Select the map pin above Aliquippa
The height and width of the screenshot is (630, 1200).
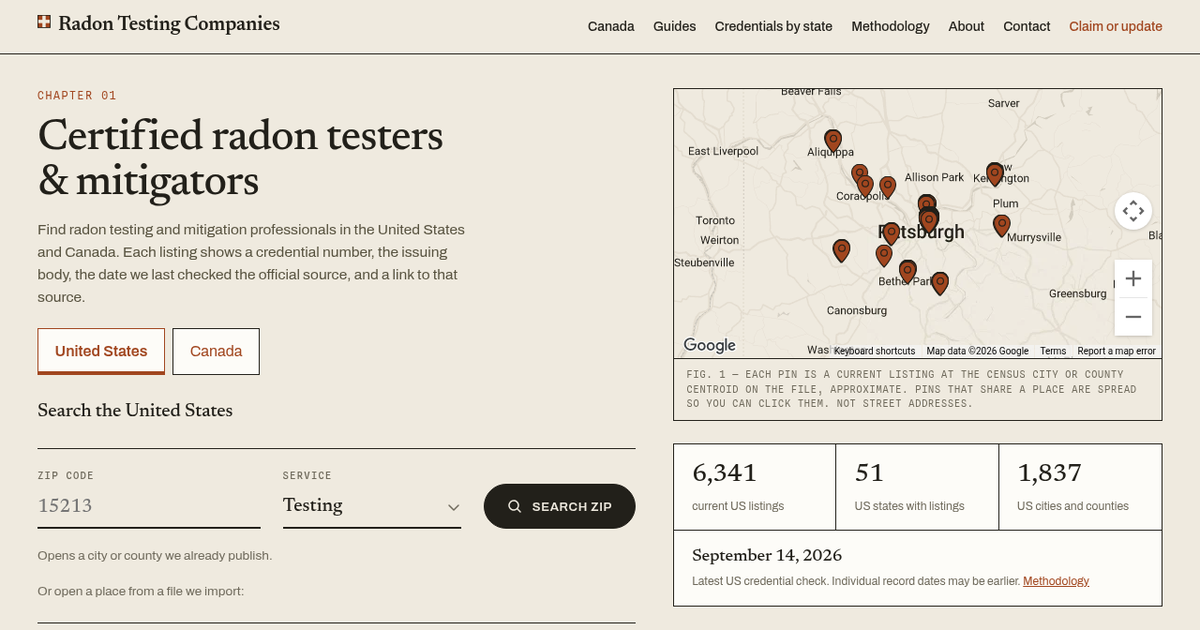(x=833, y=140)
